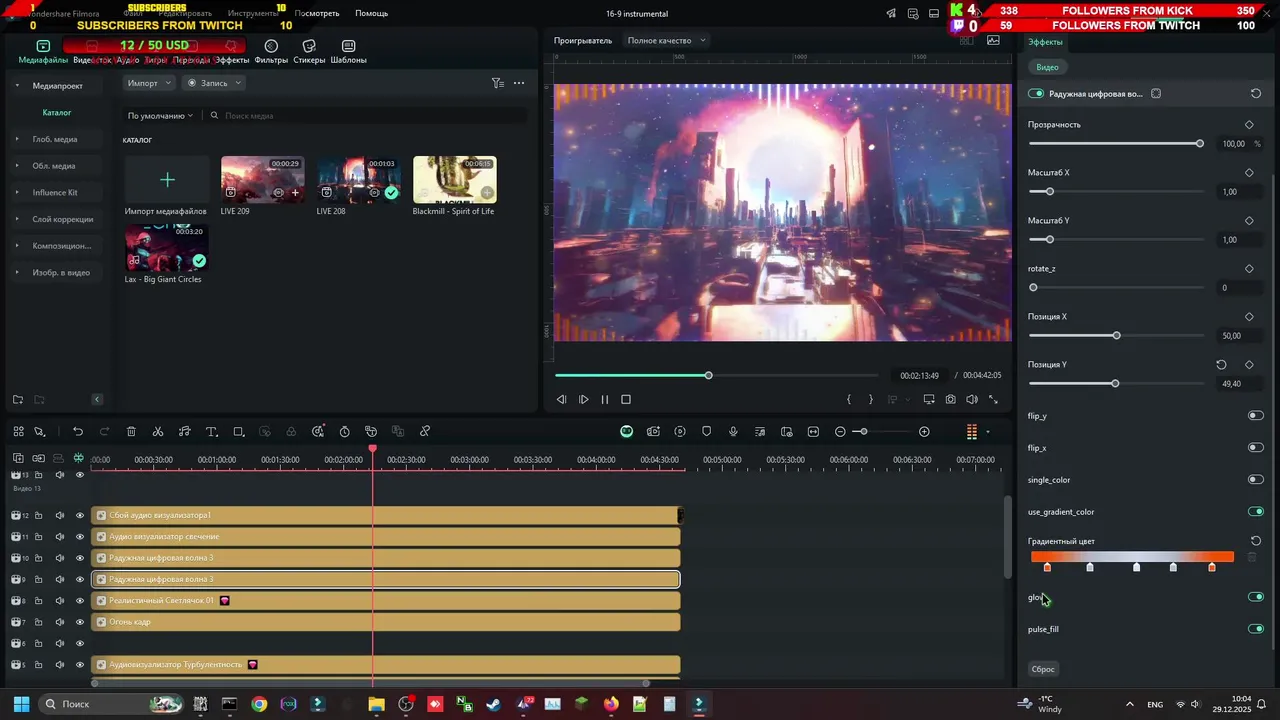Select the Огонь кадр clip
Image resolution: width=1280 pixels, height=720 pixels.
tap(385, 622)
